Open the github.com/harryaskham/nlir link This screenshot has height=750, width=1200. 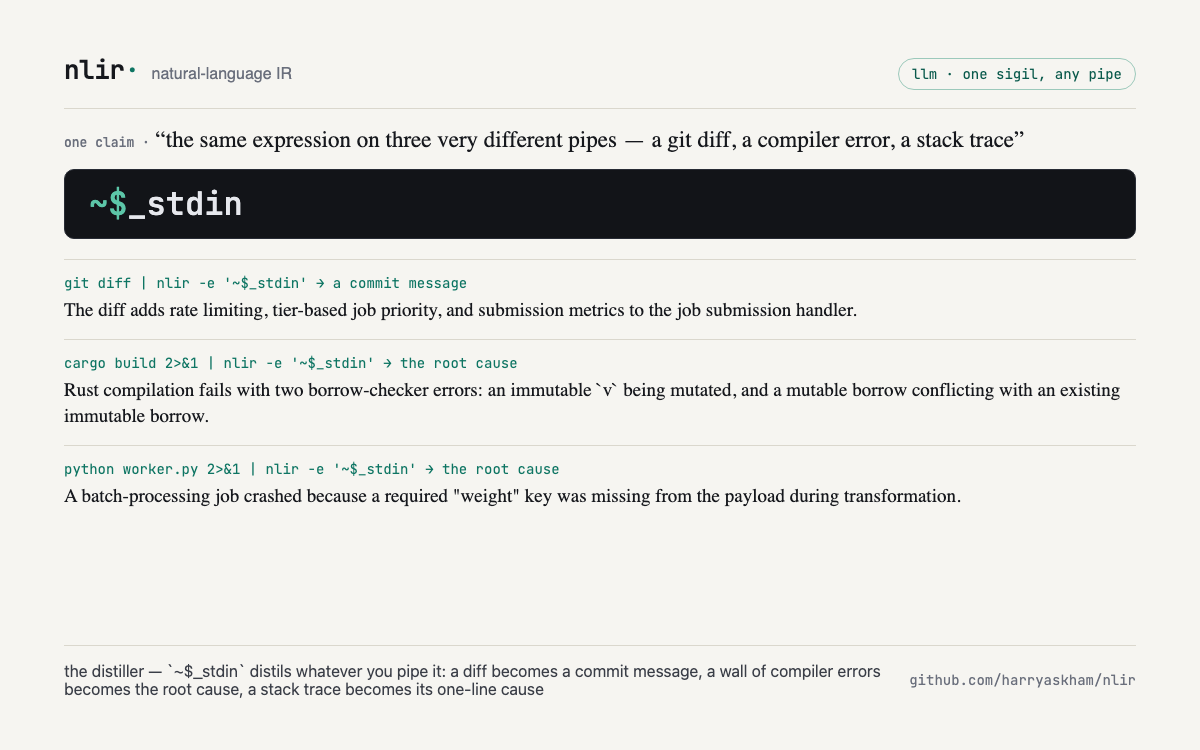[x=1022, y=680]
